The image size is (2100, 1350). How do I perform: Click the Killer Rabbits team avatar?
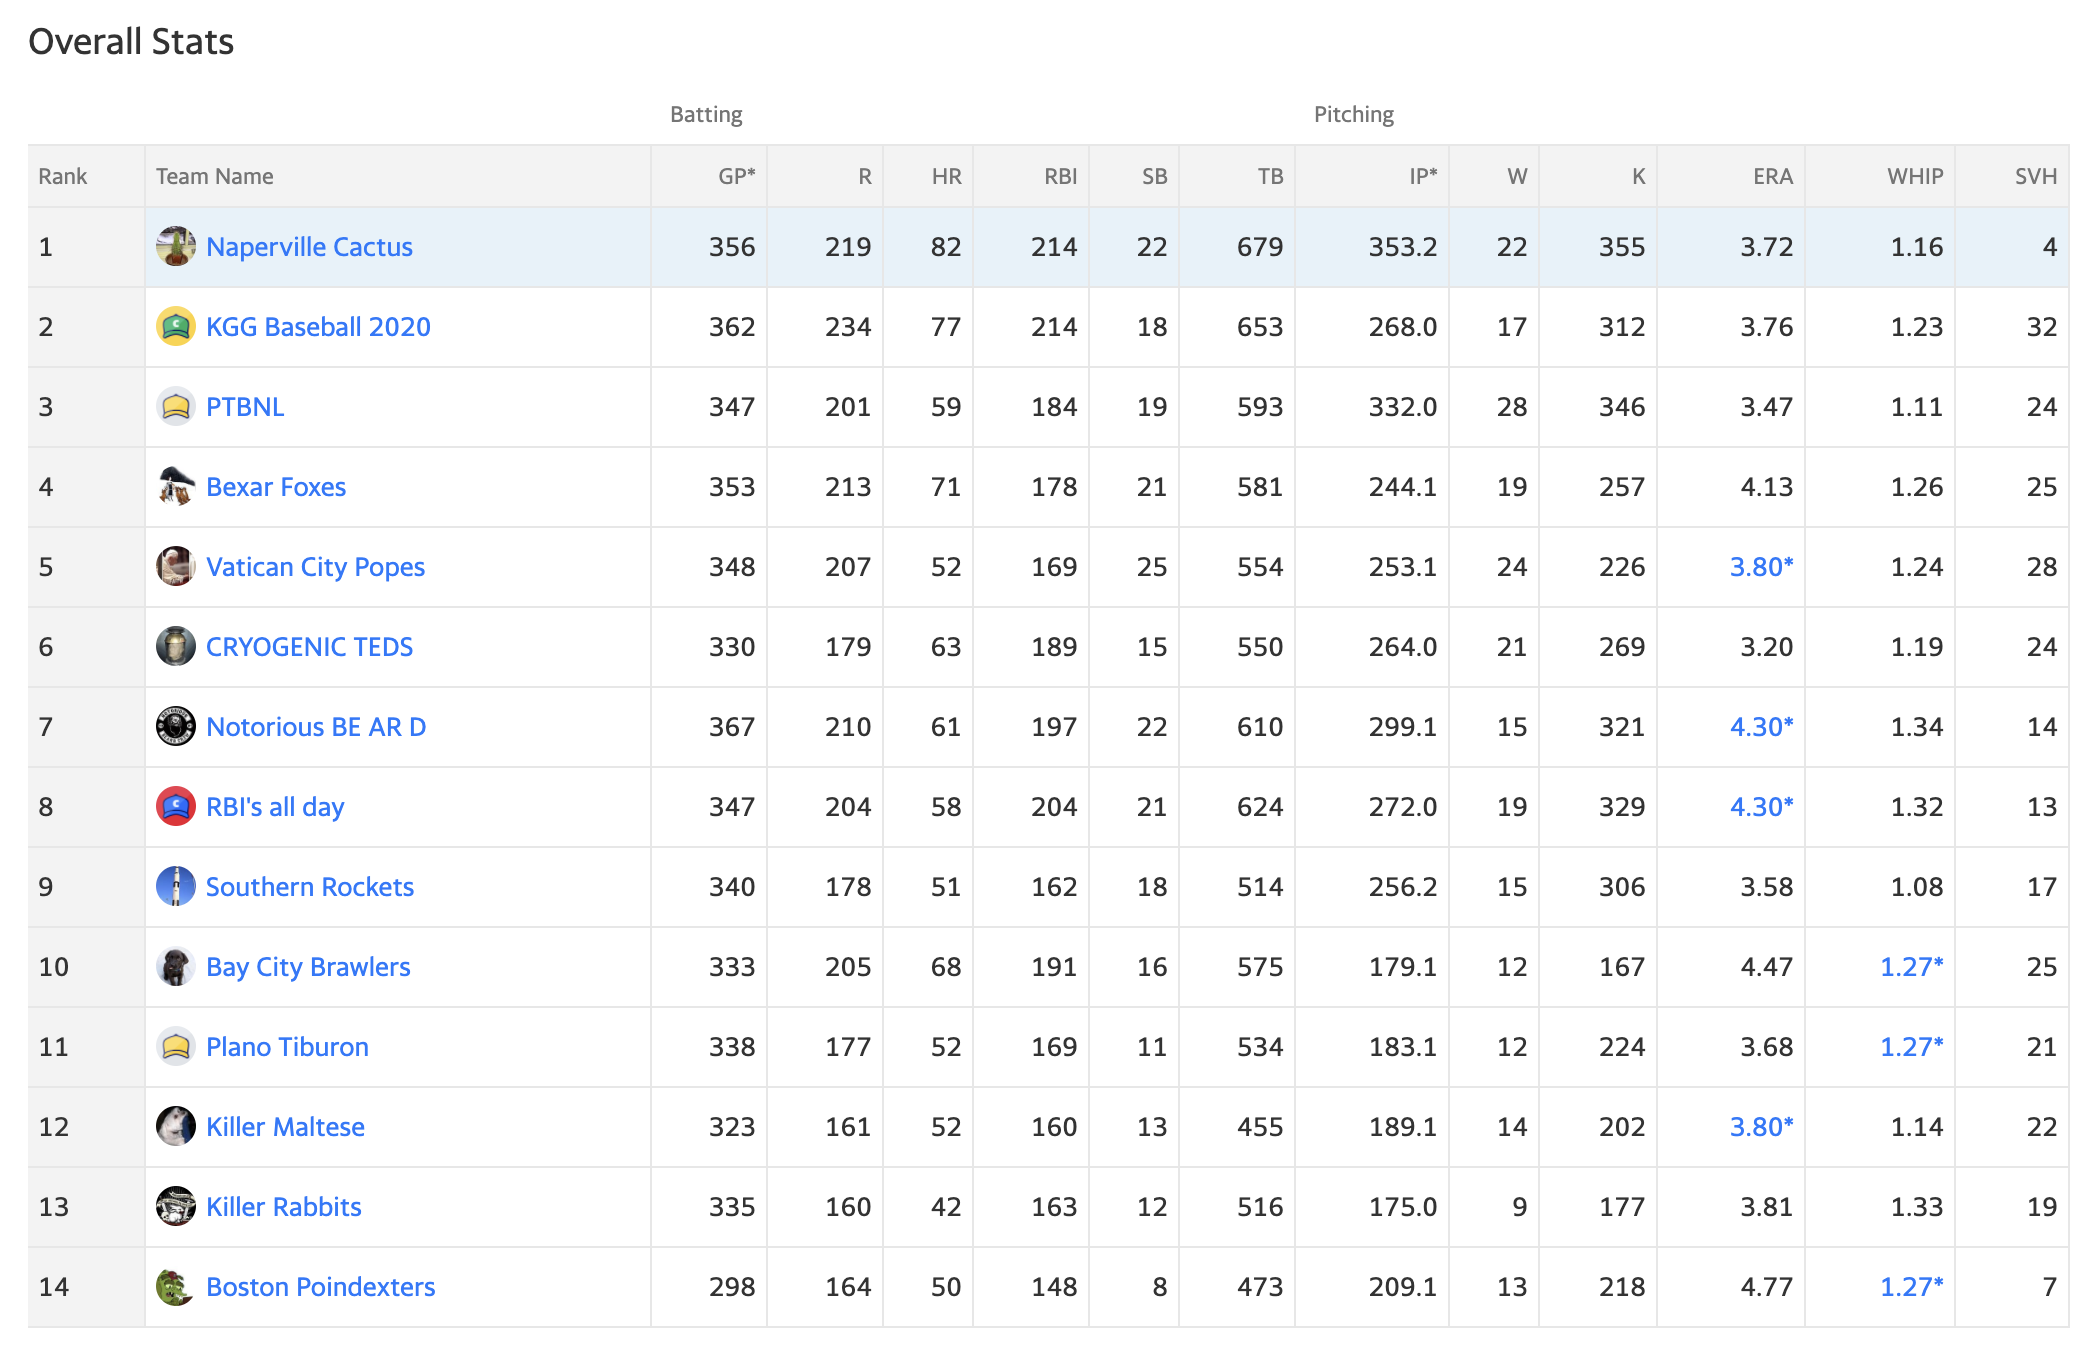176,1206
